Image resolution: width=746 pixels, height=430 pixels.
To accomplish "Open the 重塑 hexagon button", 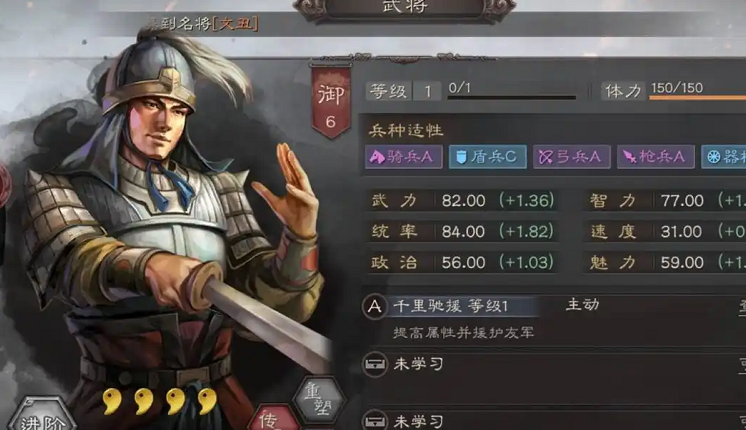I will click(x=319, y=399).
